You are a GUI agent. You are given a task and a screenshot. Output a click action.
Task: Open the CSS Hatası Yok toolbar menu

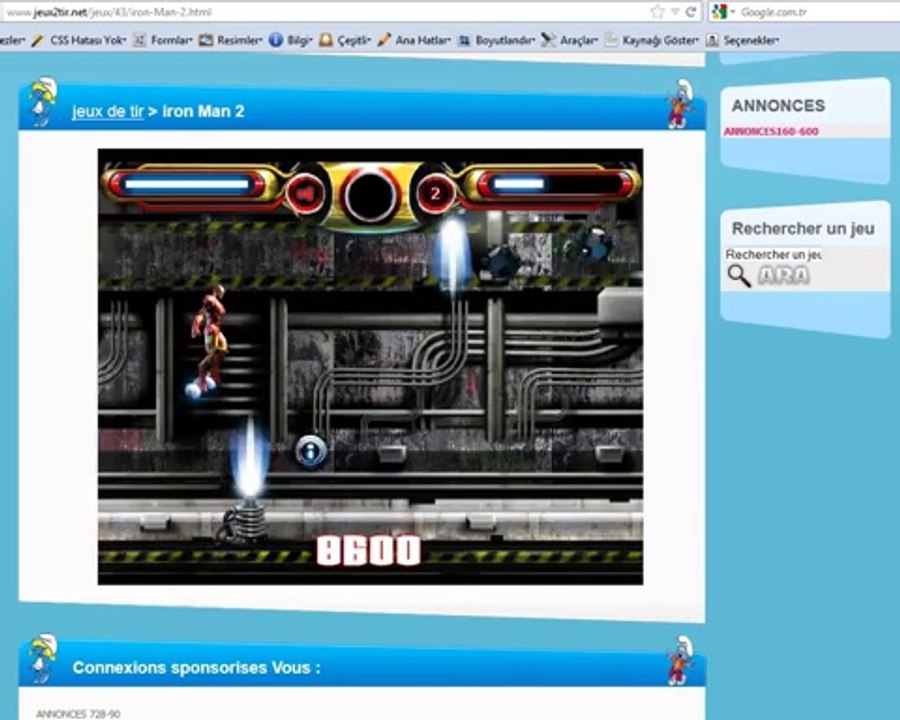click(x=79, y=40)
